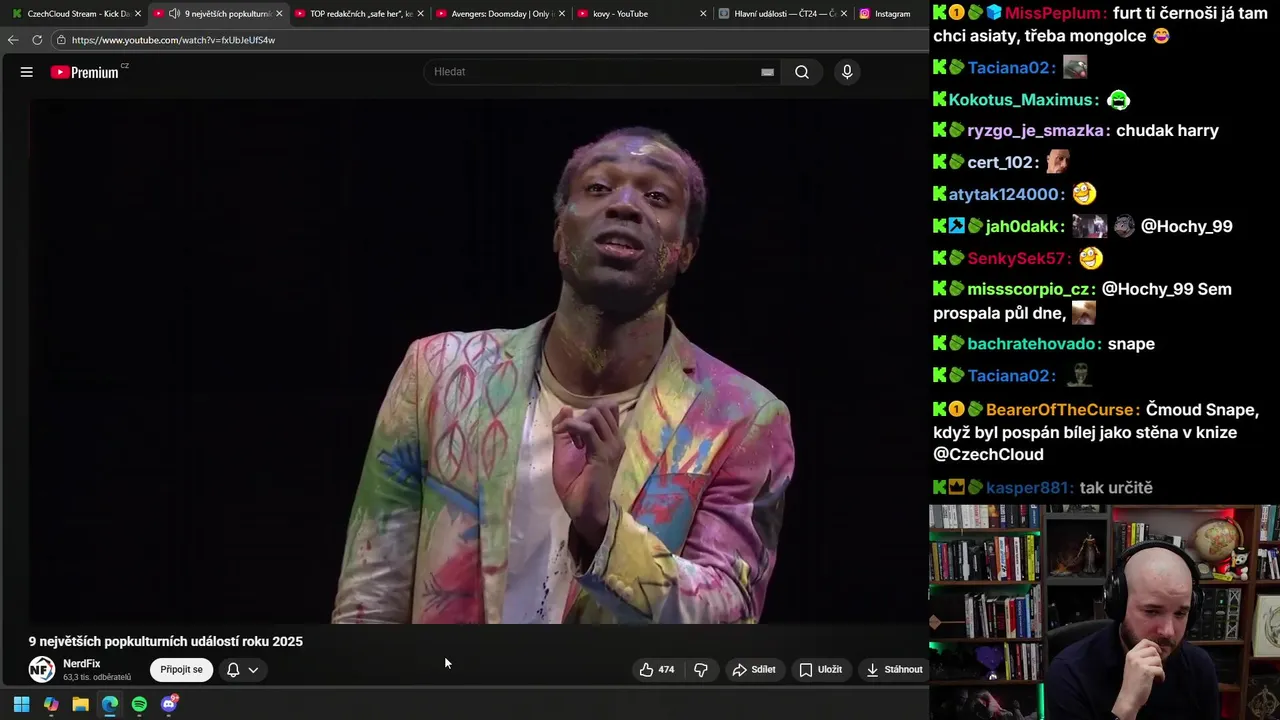Screen dimensions: 1280x720
Task: Click Kokotus_Maximus username in chat
Action: click(x=1020, y=100)
